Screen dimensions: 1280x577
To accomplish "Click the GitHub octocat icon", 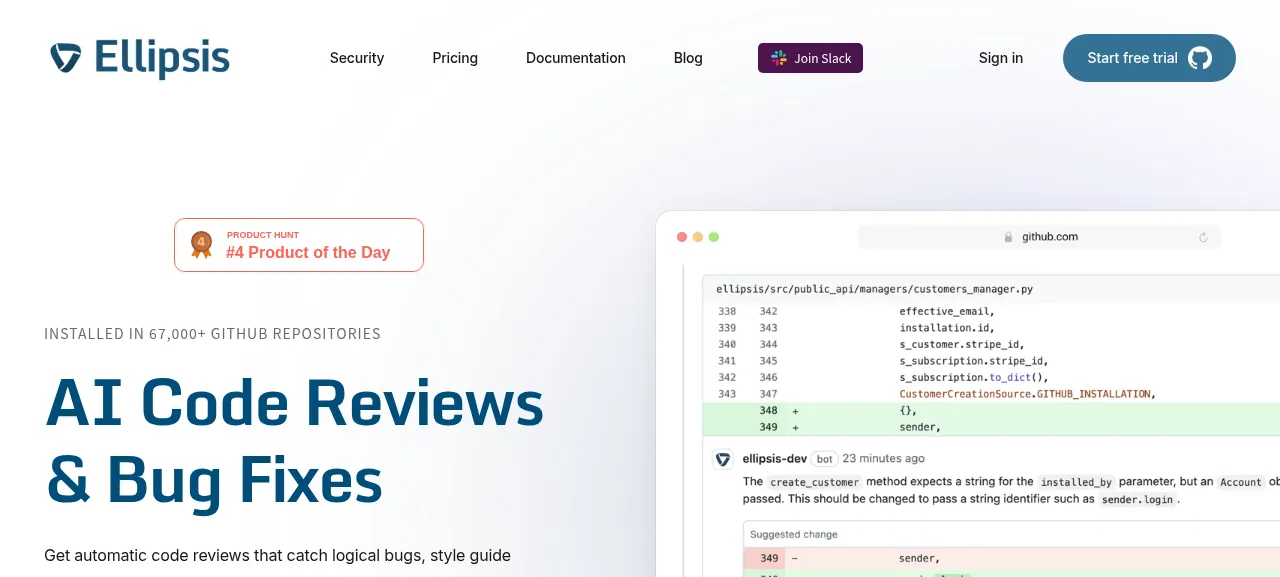I will pyautogui.click(x=1200, y=58).
